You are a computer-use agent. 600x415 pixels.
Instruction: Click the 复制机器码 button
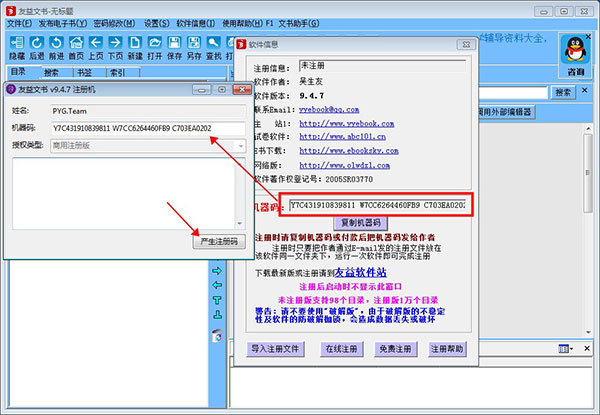(361, 223)
